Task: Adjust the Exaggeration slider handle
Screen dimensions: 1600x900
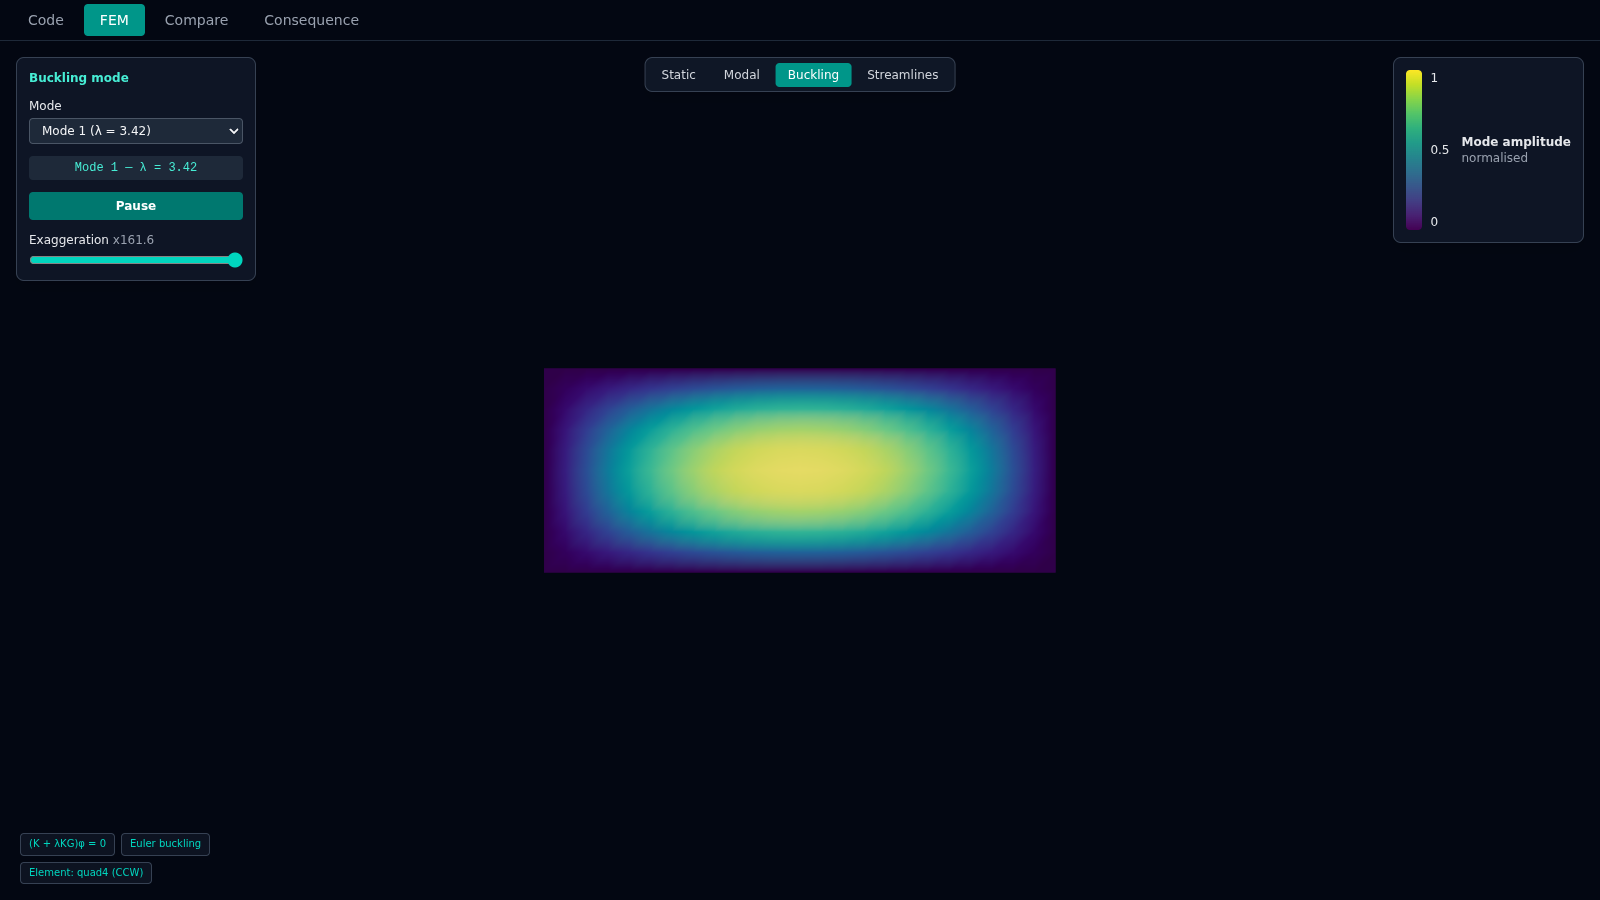Action: tap(235, 260)
